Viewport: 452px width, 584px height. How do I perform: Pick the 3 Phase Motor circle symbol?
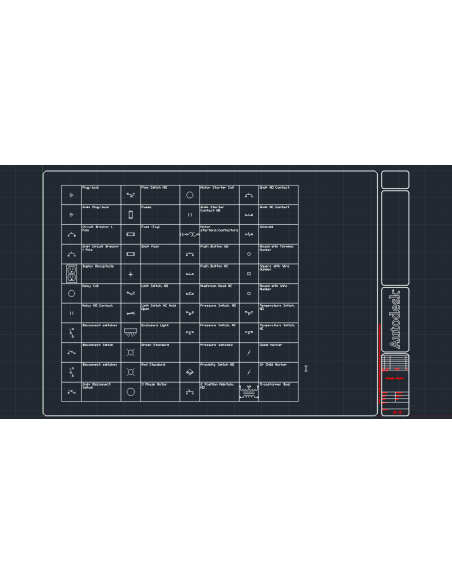coord(130,392)
